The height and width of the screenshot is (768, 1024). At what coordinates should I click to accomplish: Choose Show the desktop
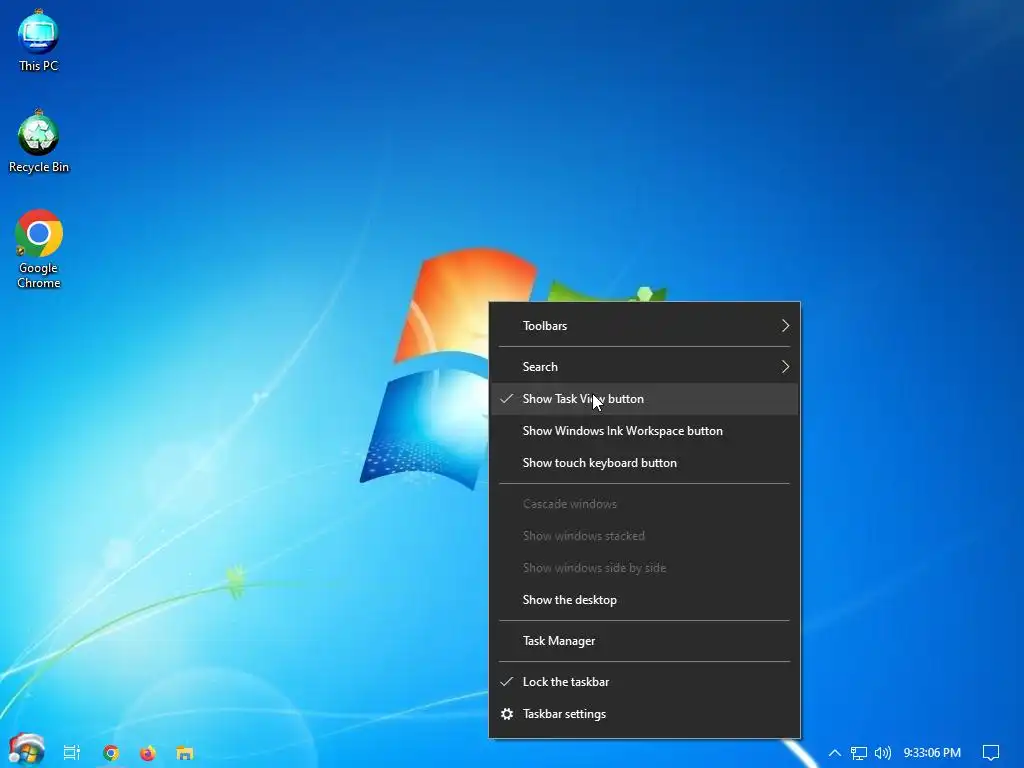click(645, 600)
